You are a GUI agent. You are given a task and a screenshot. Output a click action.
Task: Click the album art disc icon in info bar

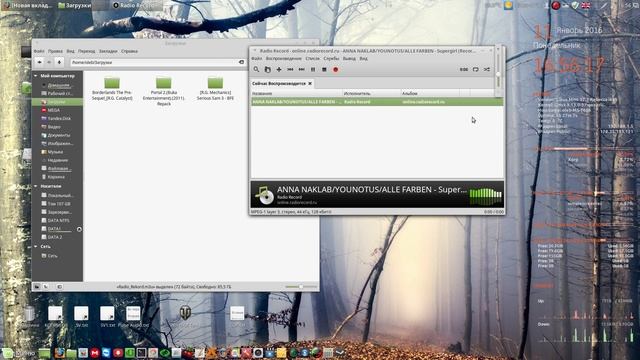tap(264, 195)
